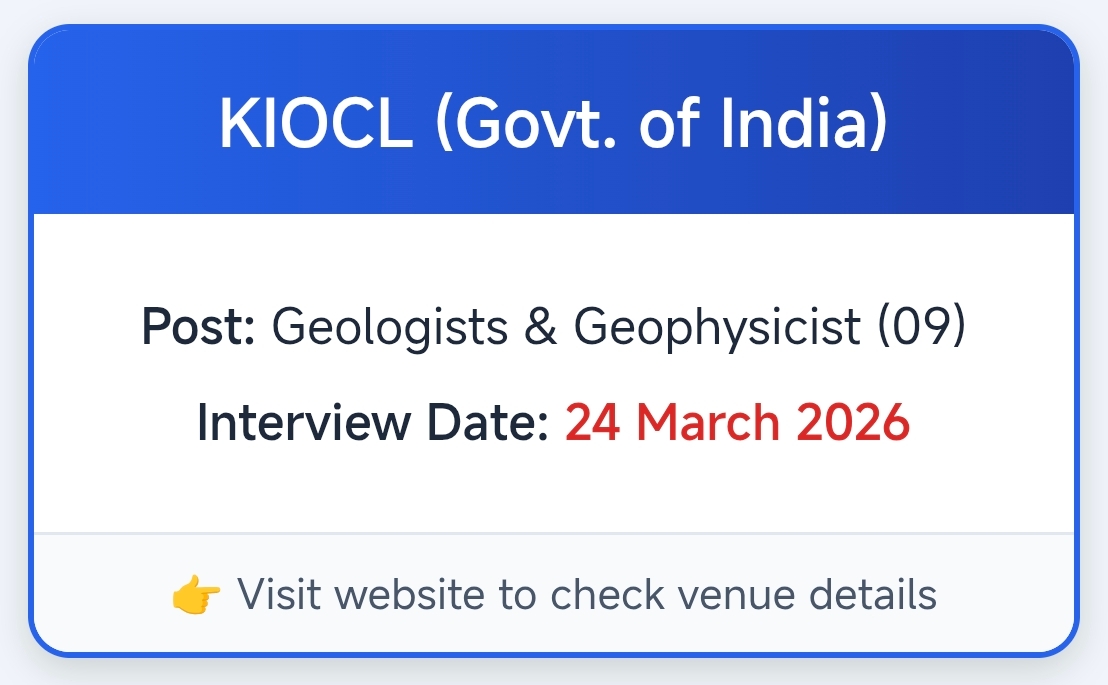Screen dimensions: 1108x685
Task: Click the ampersand between the post names
Action: pos(540,327)
